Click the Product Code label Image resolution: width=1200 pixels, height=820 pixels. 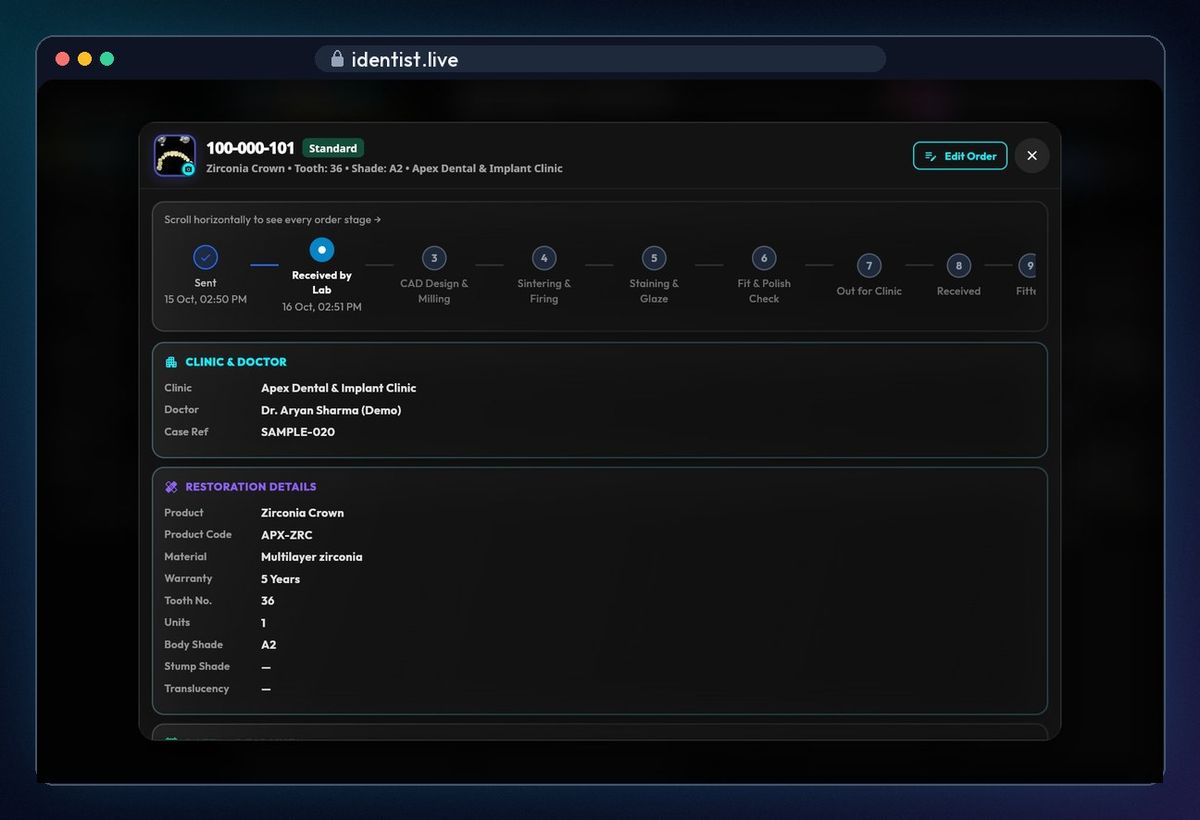[x=198, y=534]
